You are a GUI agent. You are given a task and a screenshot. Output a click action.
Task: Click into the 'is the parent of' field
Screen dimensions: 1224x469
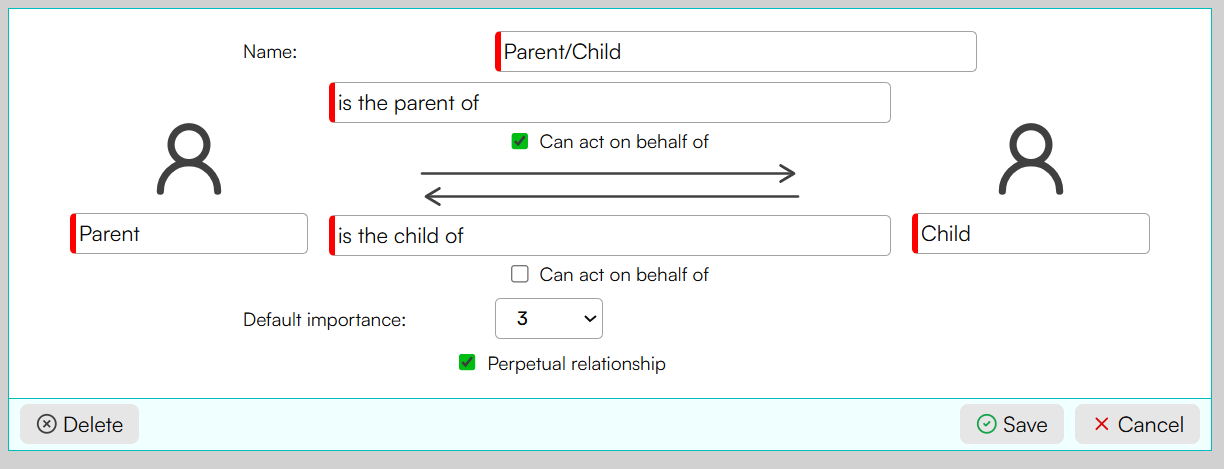point(610,102)
